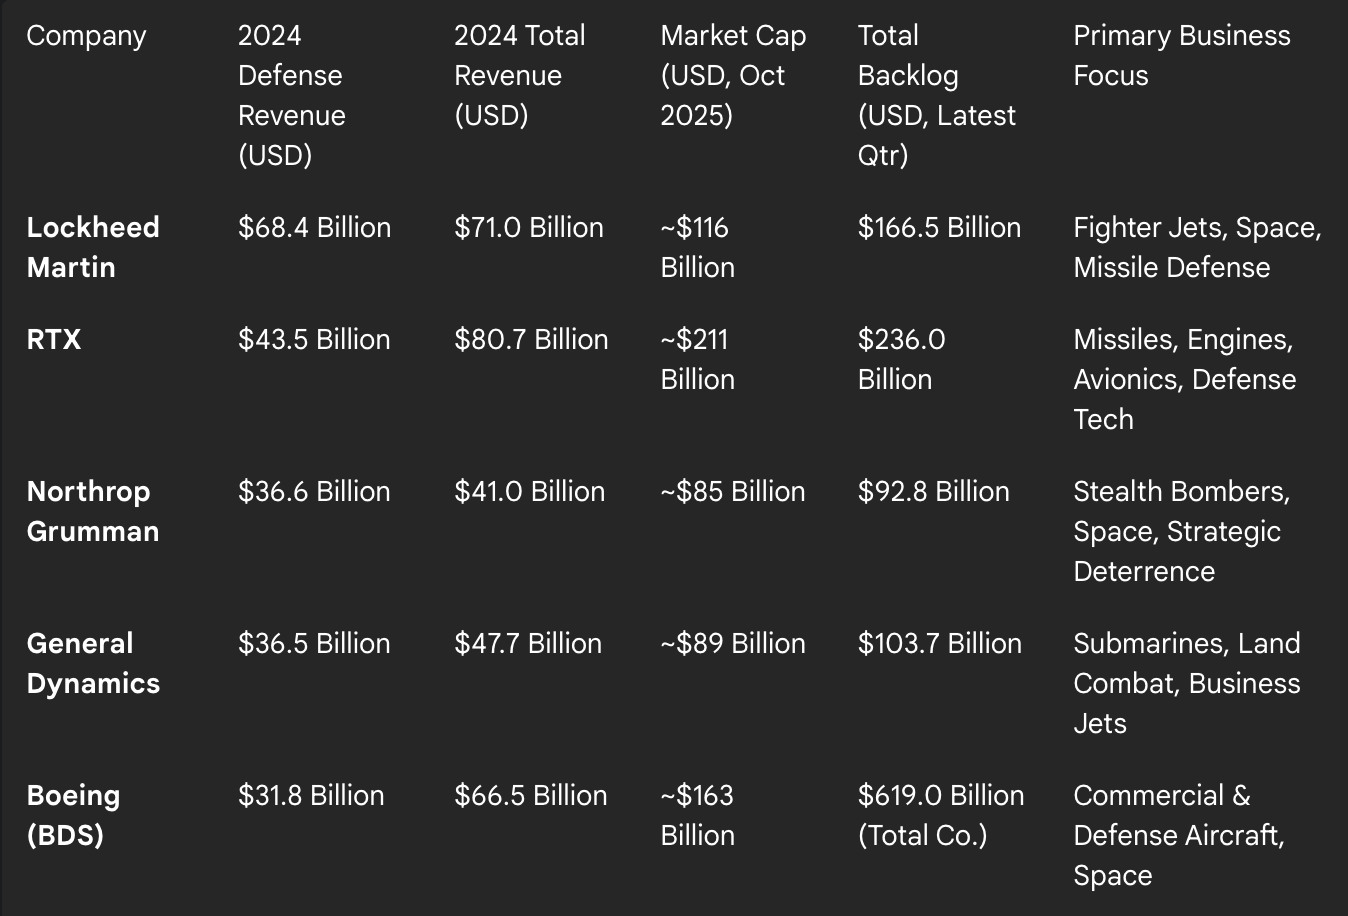Click the General Dynamics company name
This screenshot has height=916, width=1348.
(93, 663)
